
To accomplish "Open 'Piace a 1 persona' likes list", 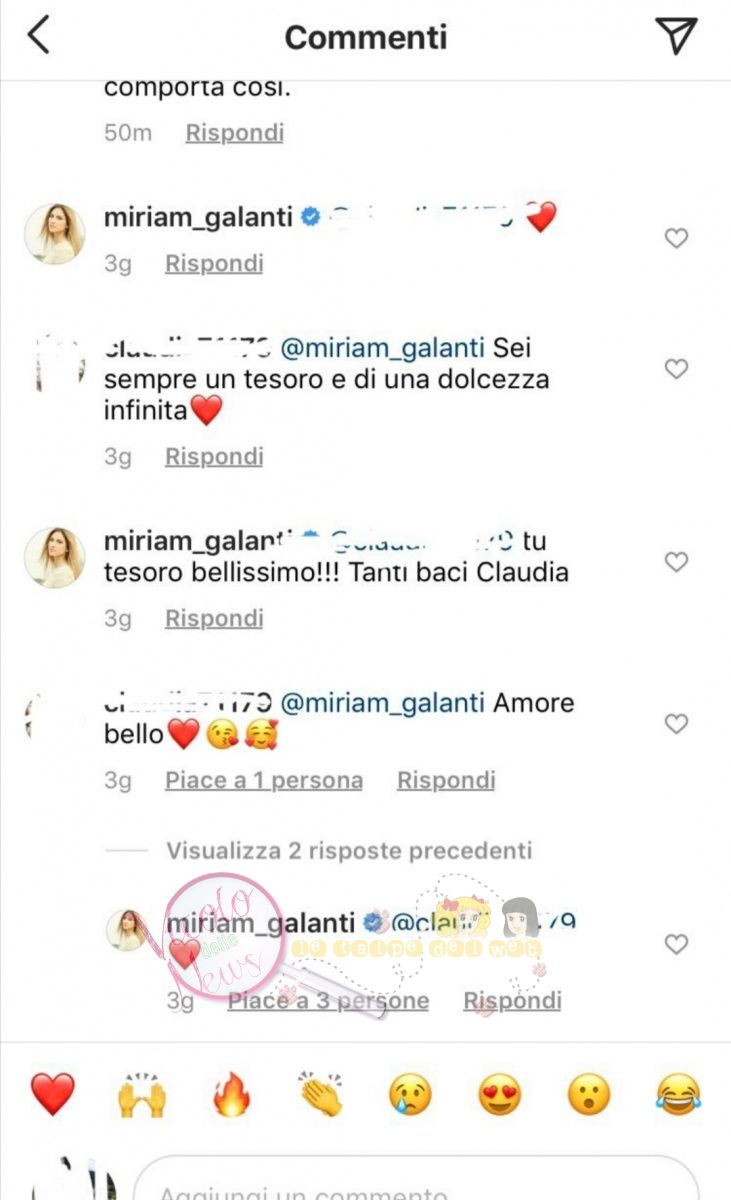I will pyautogui.click(x=264, y=780).
